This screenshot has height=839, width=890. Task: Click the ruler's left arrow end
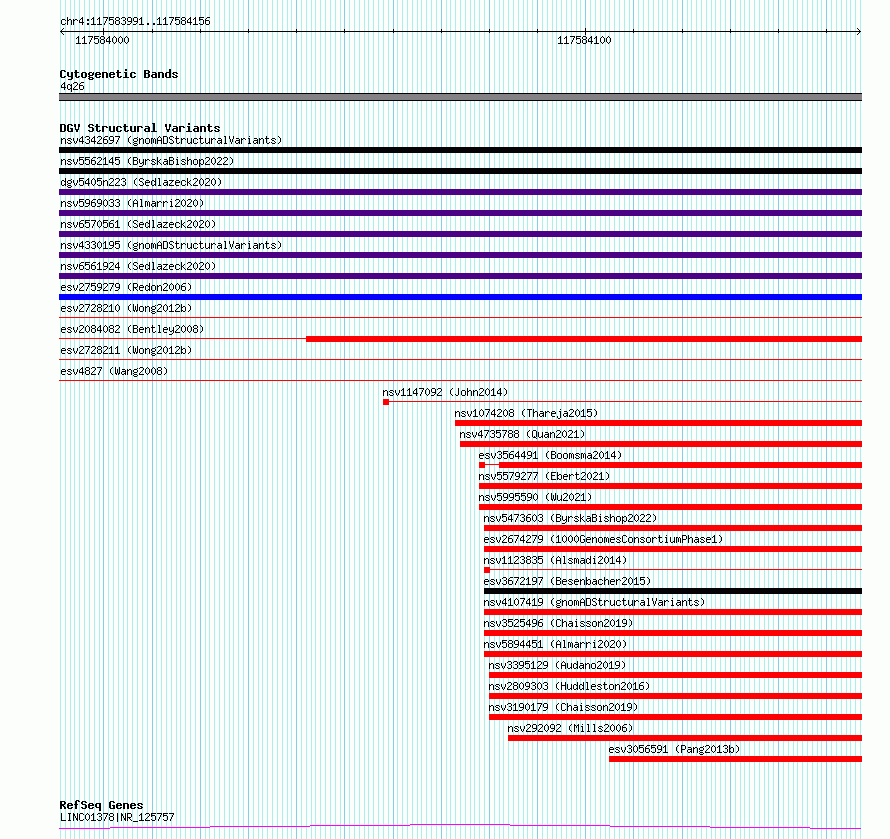coord(62,32)
